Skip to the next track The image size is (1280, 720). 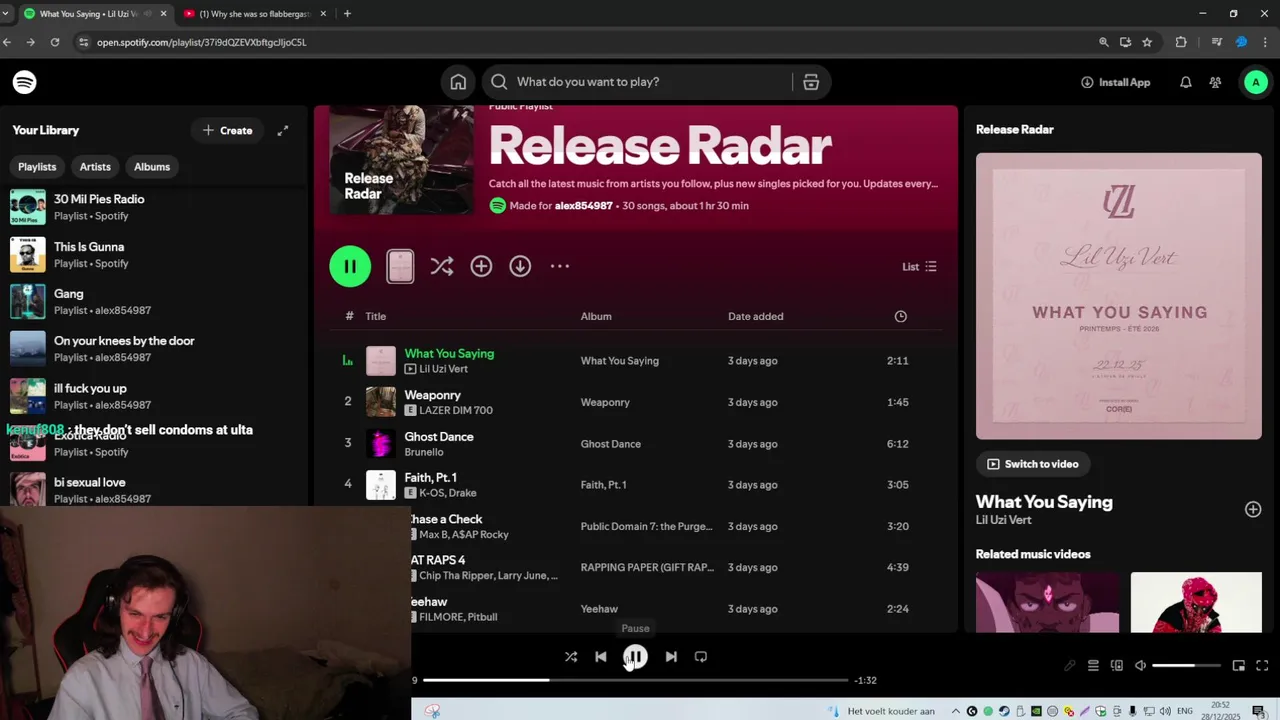(671, 657)
